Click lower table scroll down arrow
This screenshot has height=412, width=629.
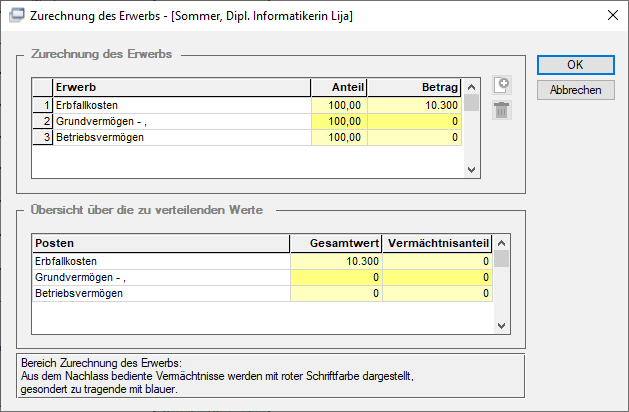tap(501, 326)
